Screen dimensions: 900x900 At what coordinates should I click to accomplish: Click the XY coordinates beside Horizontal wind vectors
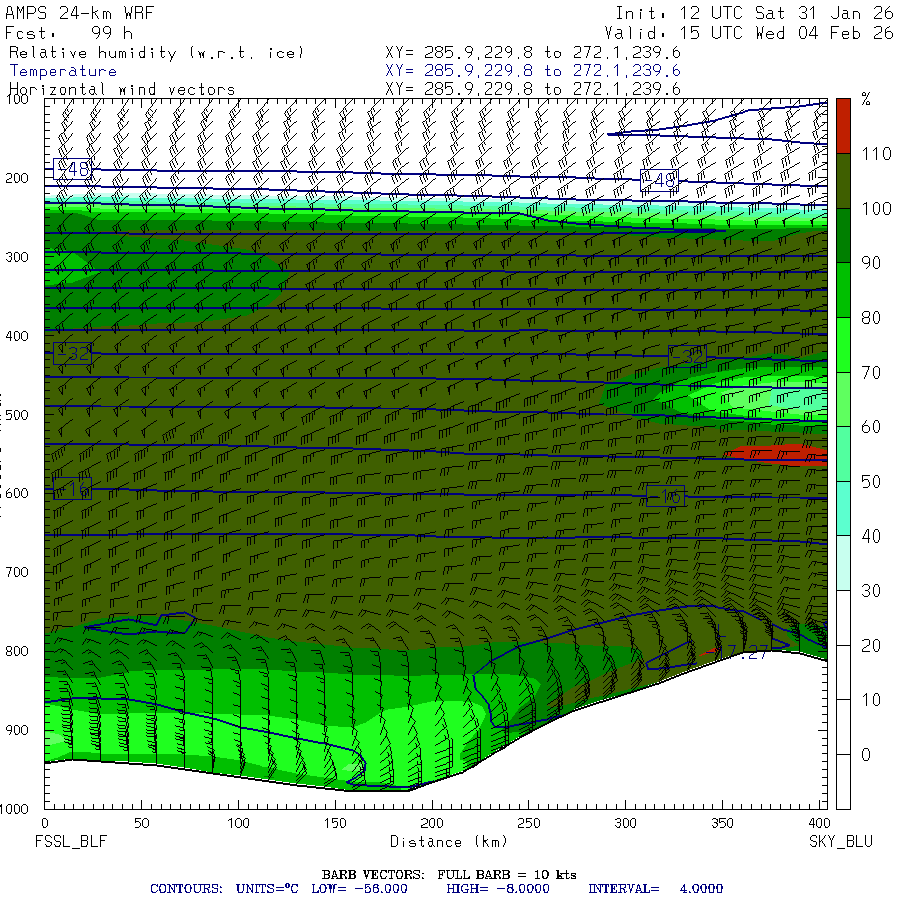533,89
